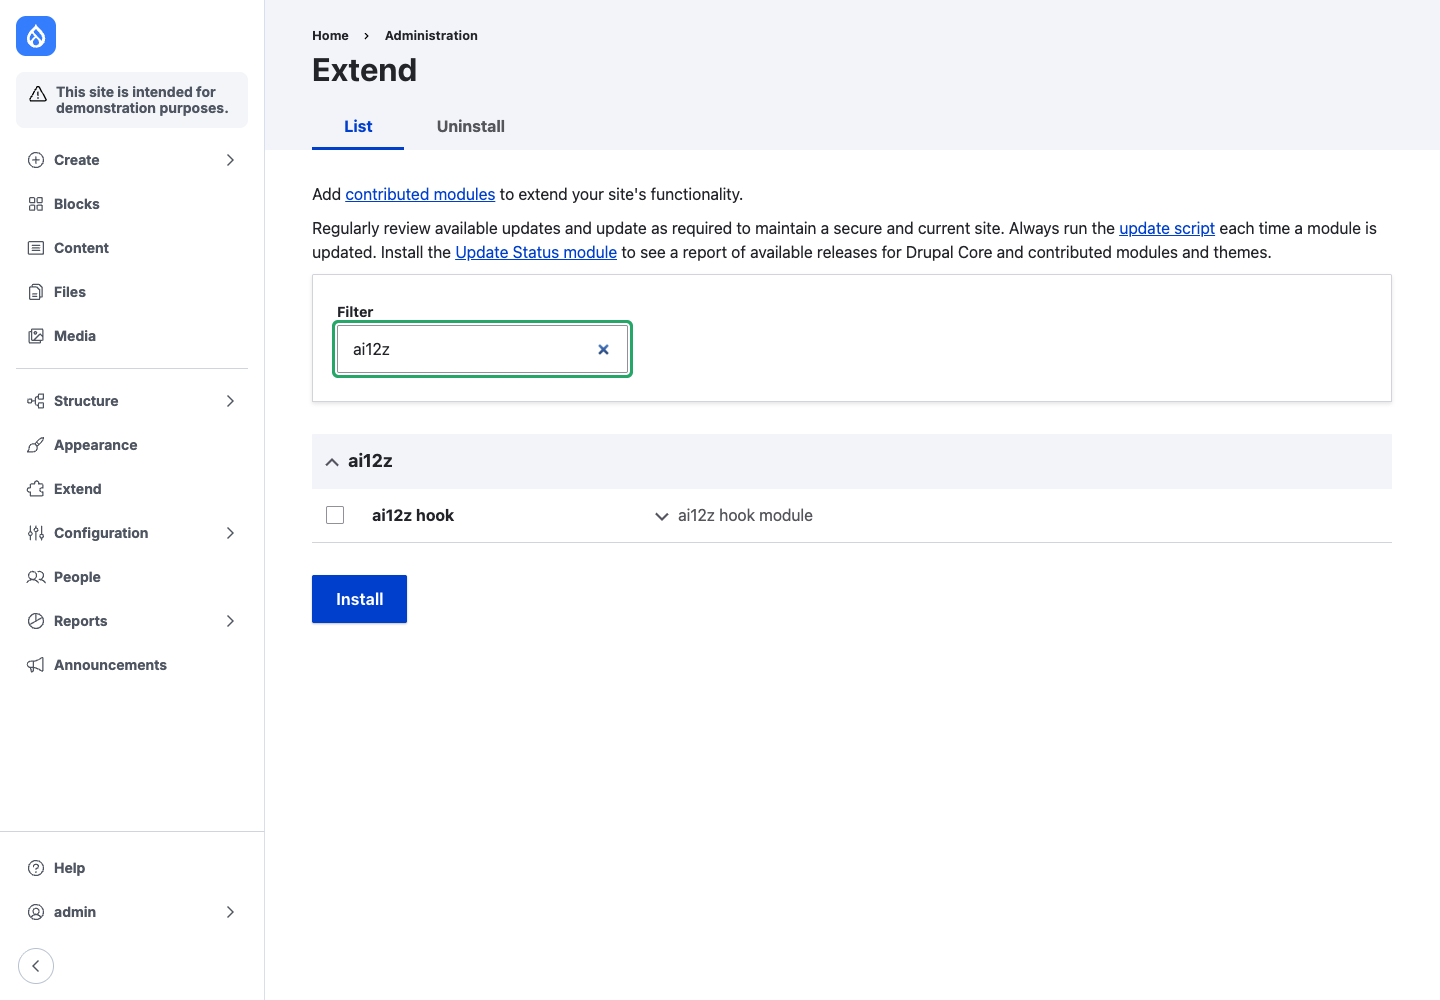The height and width of the screenshot is (1000, 1440).
Task: Click the Reports chart icon
Action: coord(36,621)
